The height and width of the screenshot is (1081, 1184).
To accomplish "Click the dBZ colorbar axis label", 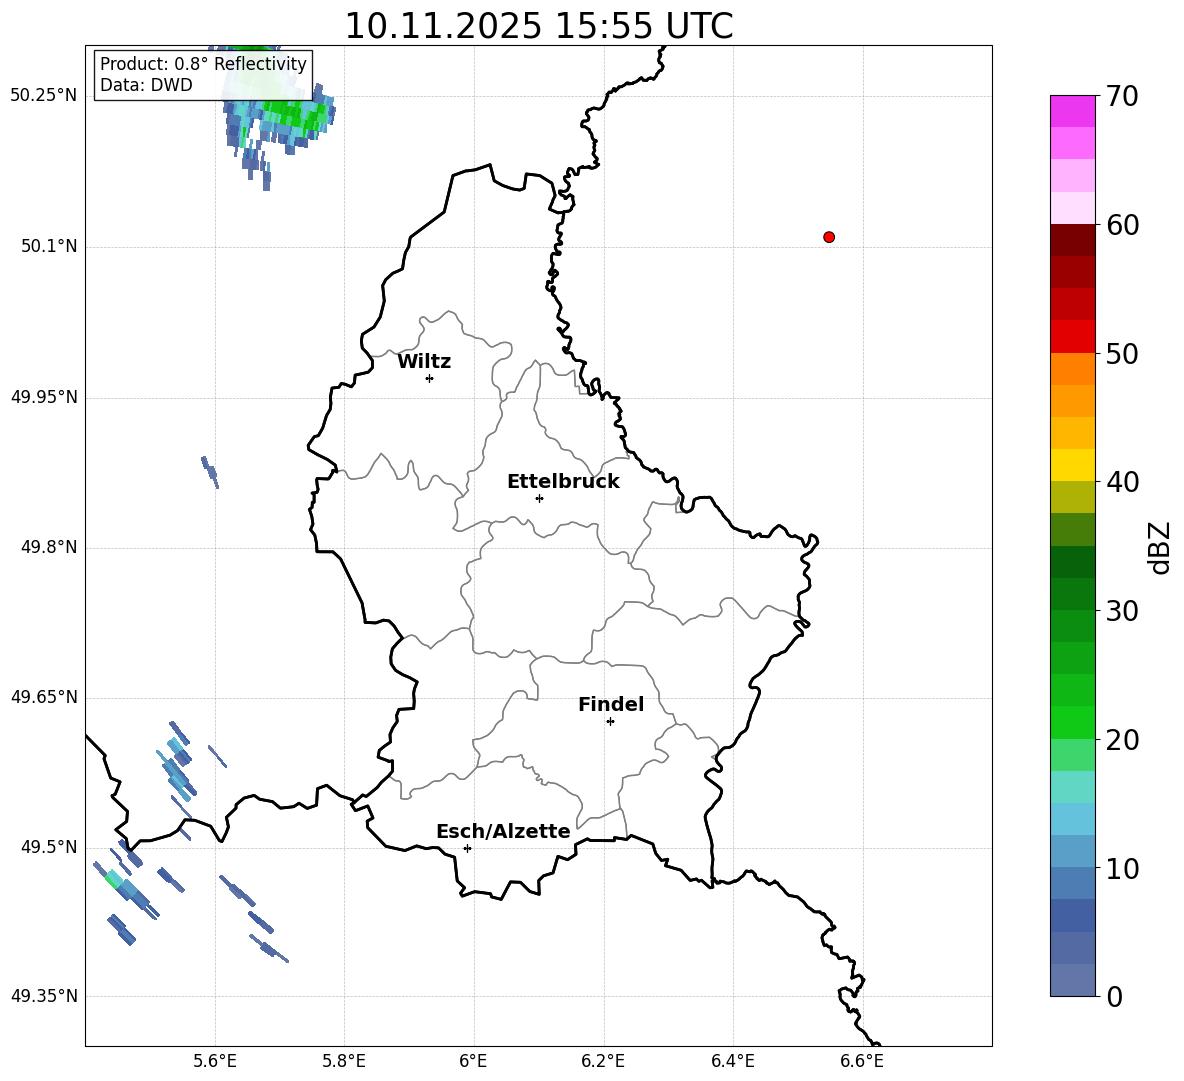I will click(1159, 547).
